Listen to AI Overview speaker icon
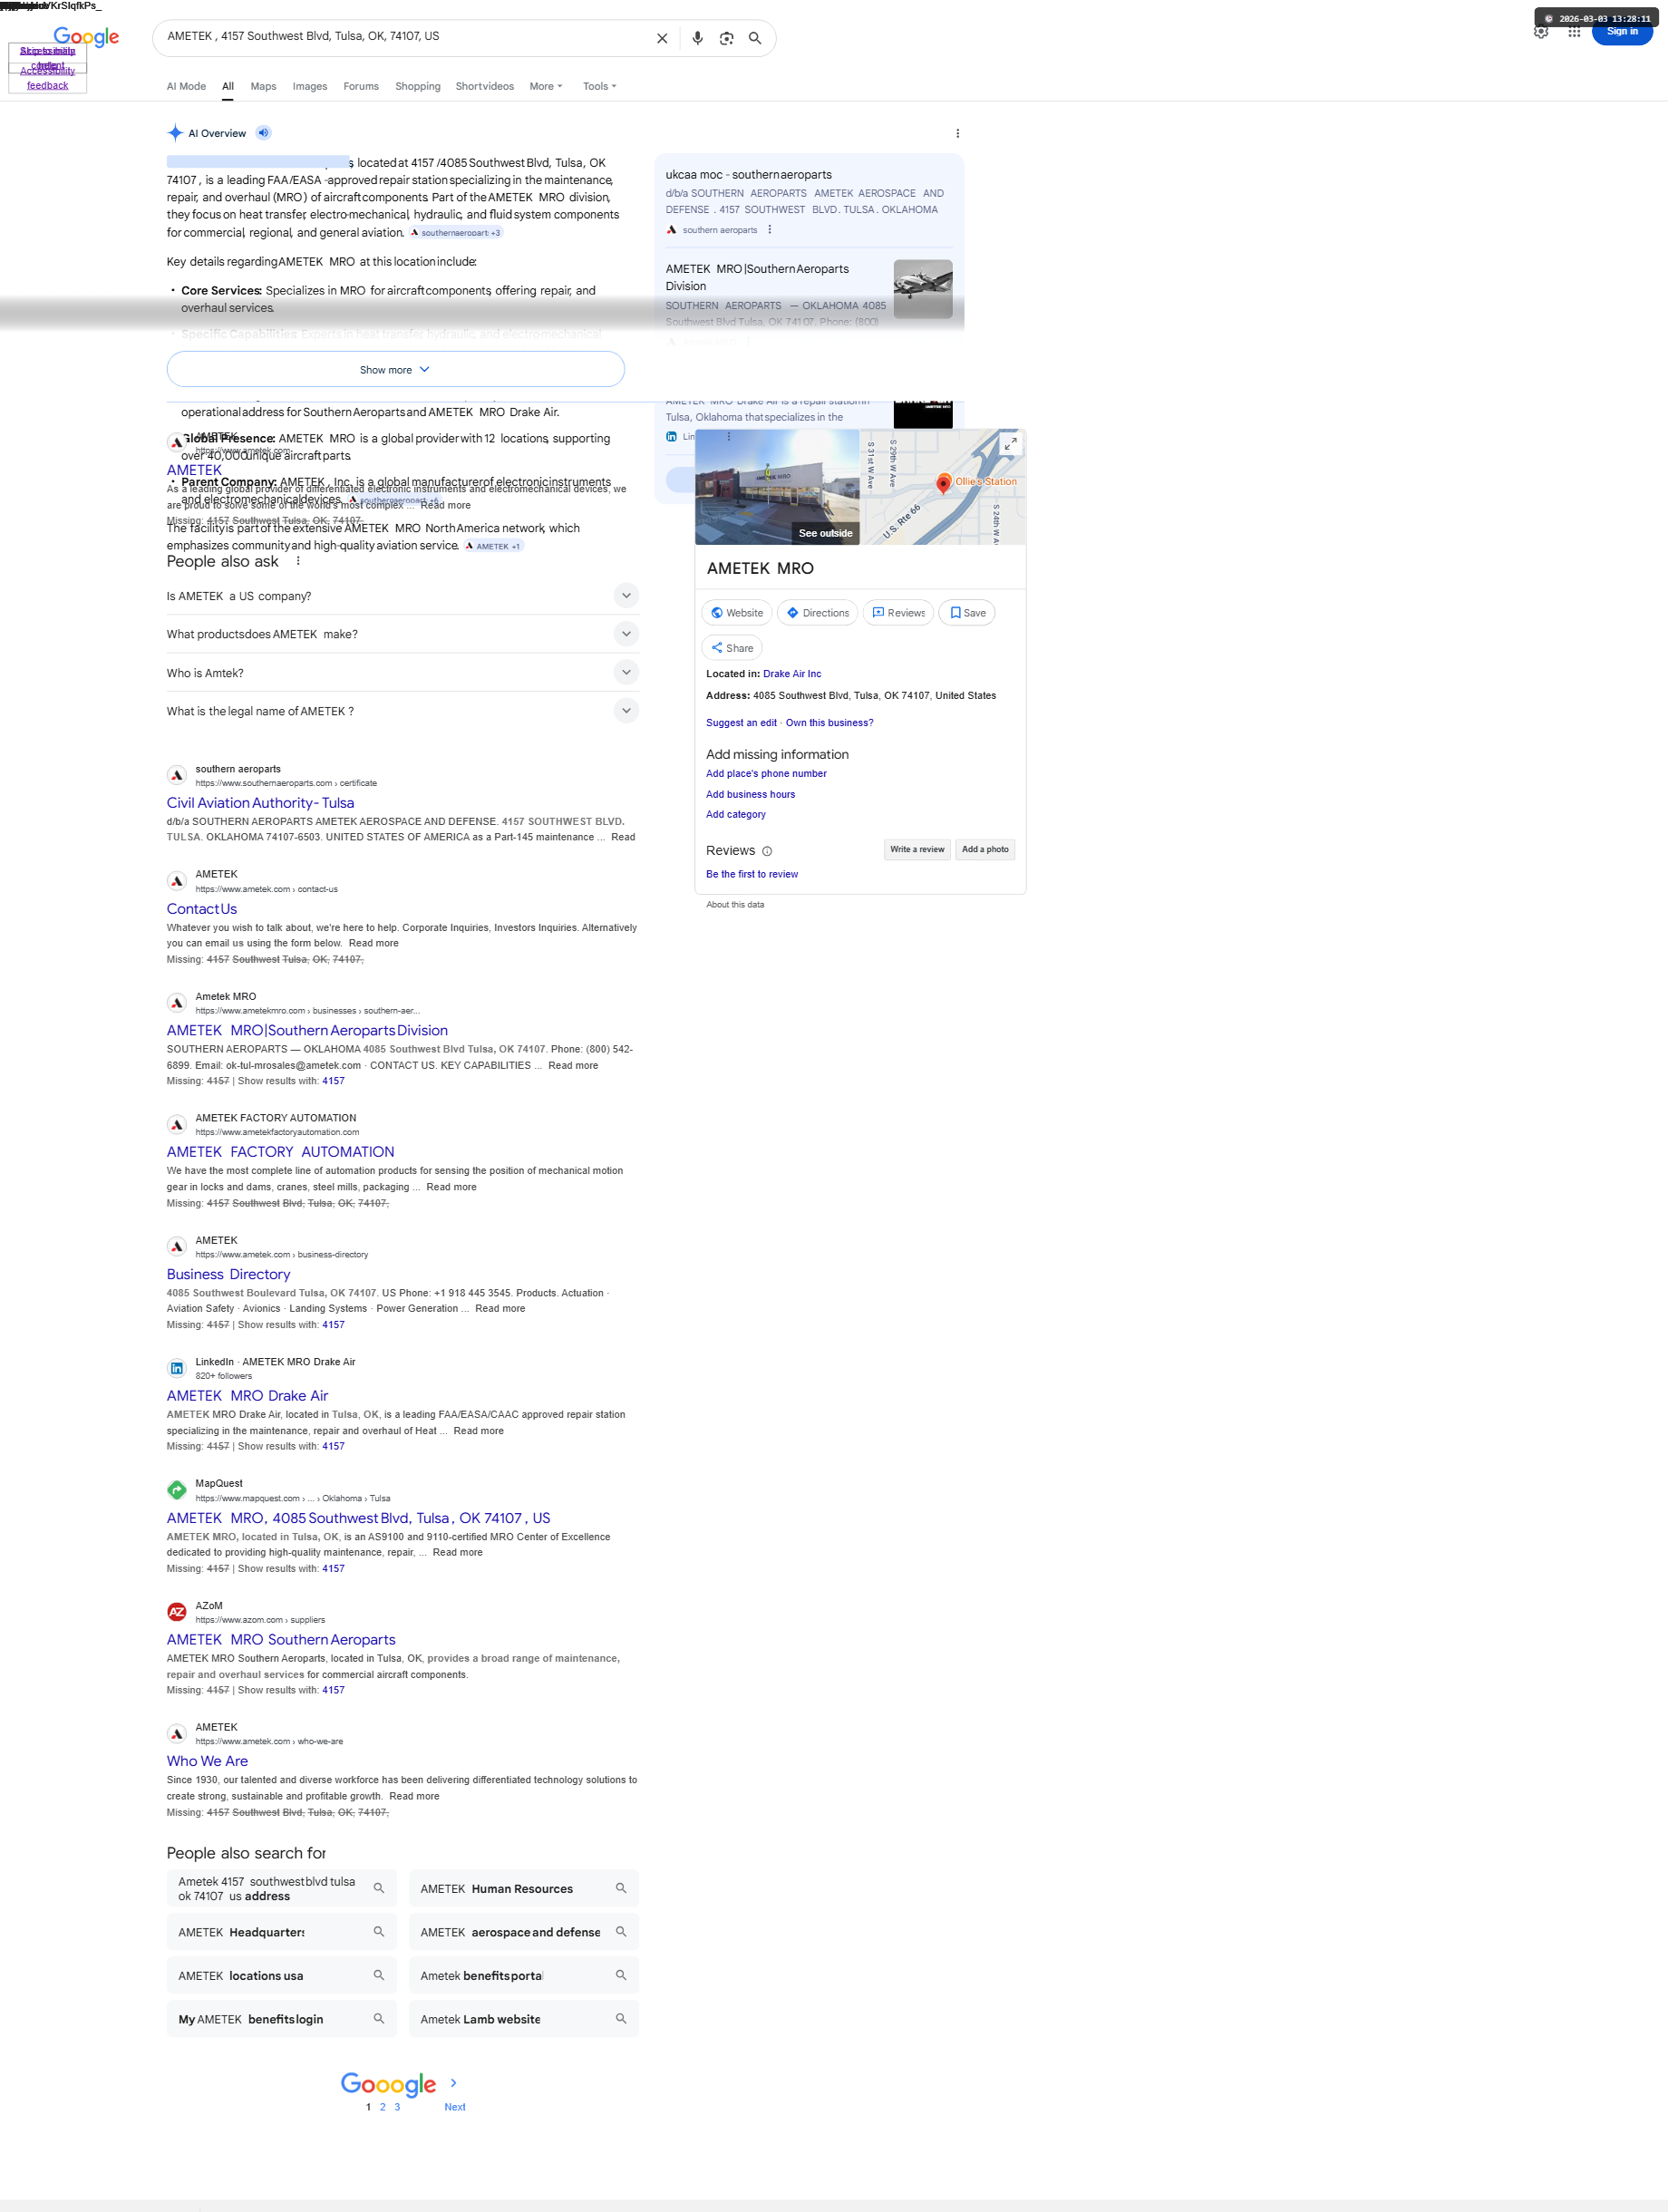 click(x=263, y=133)
